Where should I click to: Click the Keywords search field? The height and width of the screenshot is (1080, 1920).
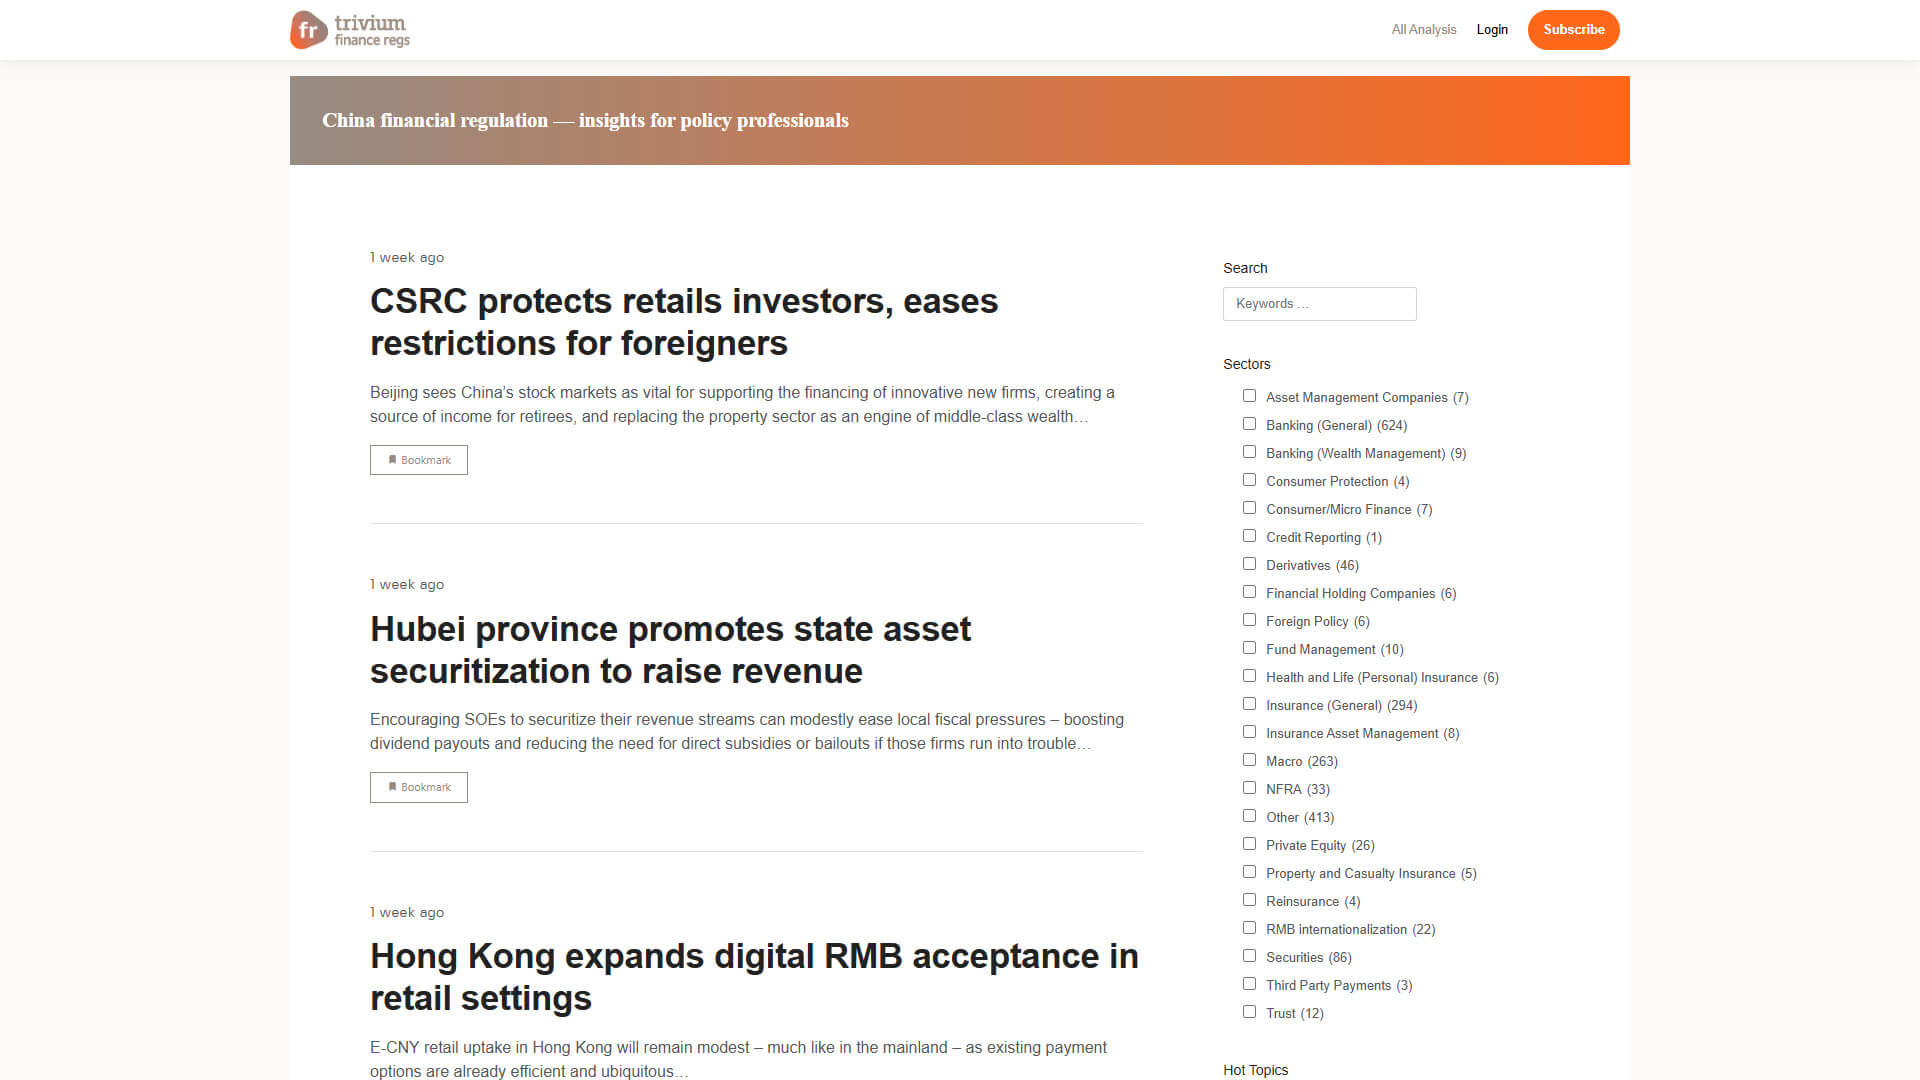1319,303
